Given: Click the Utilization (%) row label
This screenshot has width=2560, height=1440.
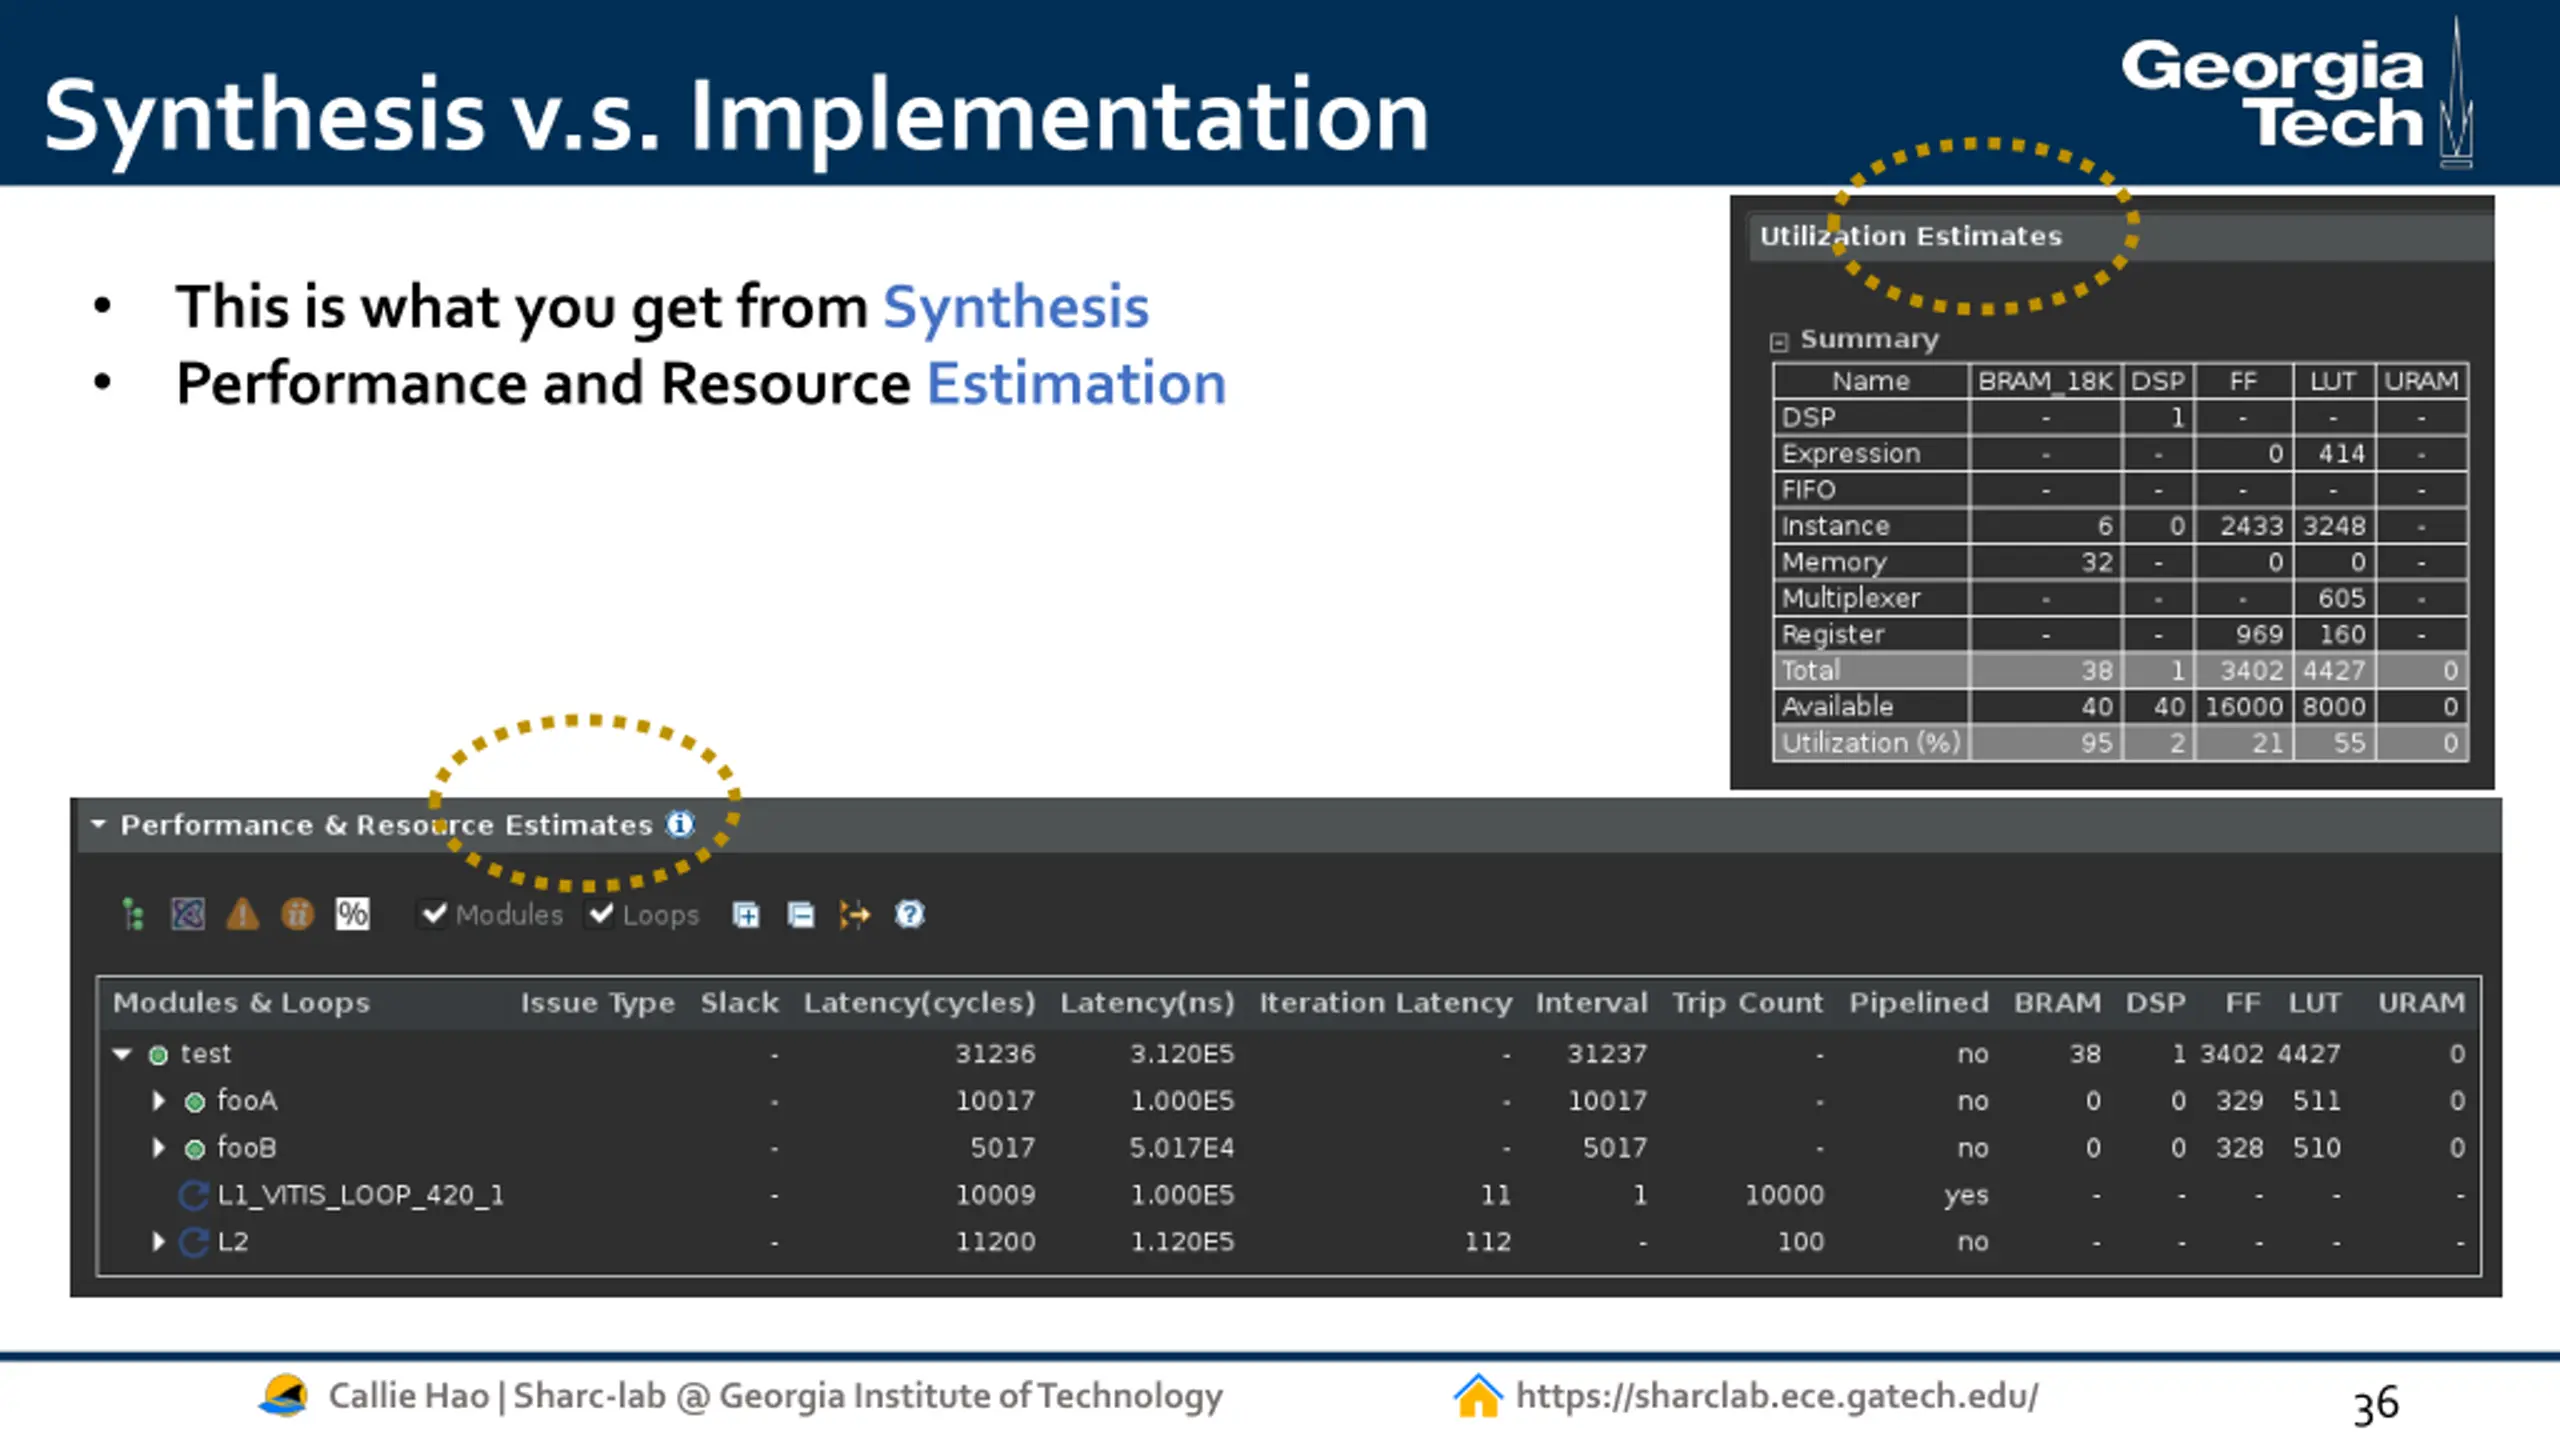Looking at the screenshot, I should (x=1871, y=743).
